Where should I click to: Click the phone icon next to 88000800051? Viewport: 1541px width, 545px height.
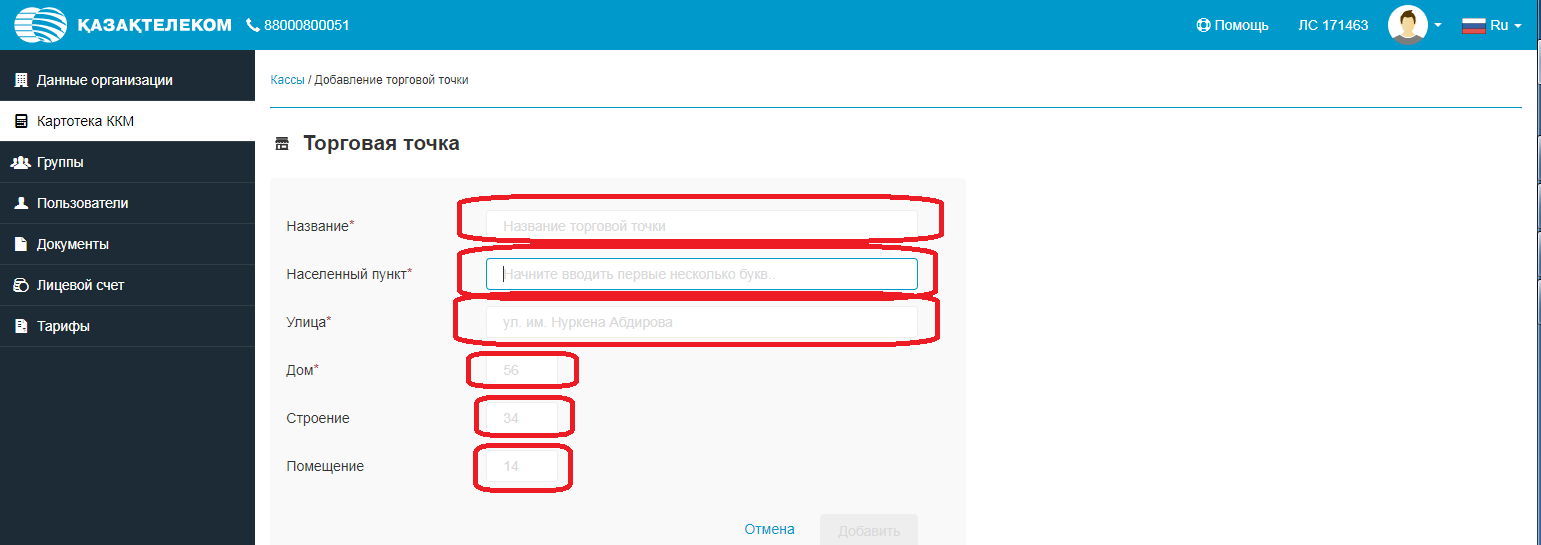pyautogui.click(x=253, y=25)
